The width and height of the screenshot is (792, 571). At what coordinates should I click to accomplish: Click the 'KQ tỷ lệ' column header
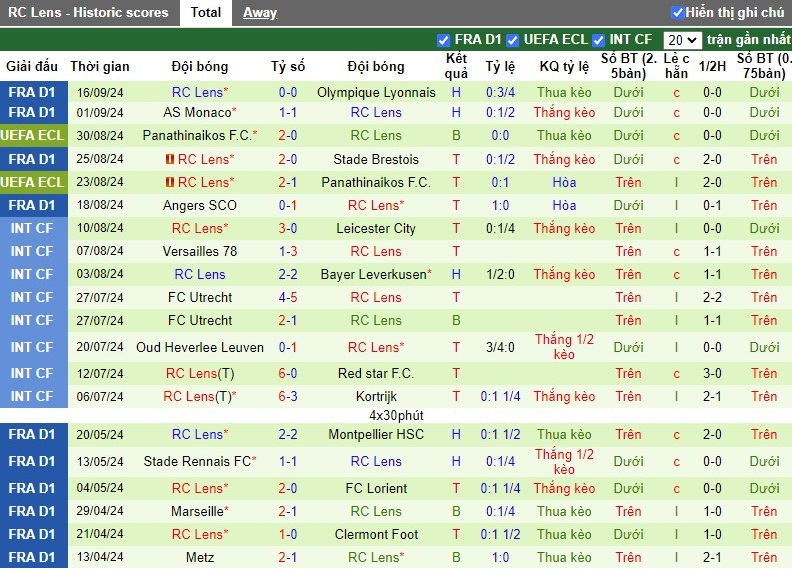click(564, 66)
